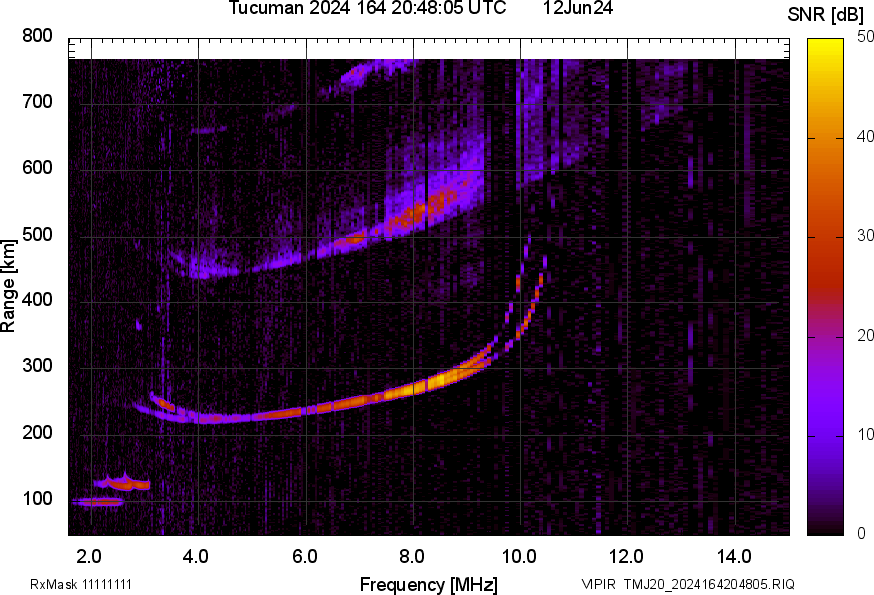Click range tick label '800'
Viewport: 874px width, 595px height.
coord(37,36)
